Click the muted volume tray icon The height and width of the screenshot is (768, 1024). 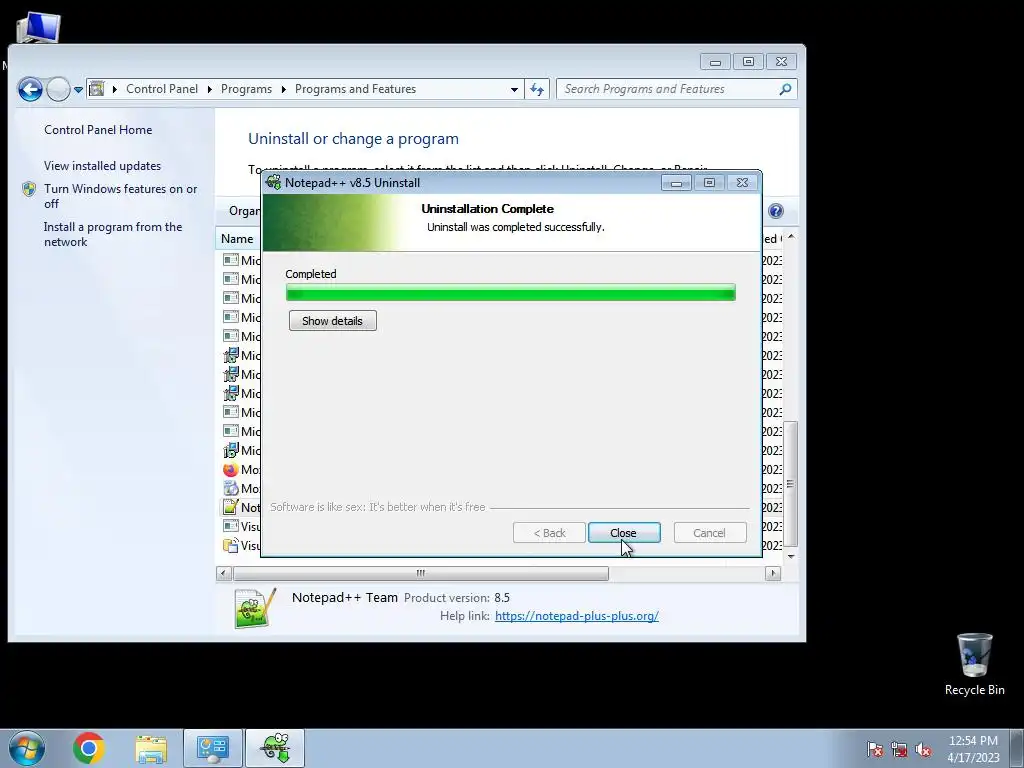[923, 749]
